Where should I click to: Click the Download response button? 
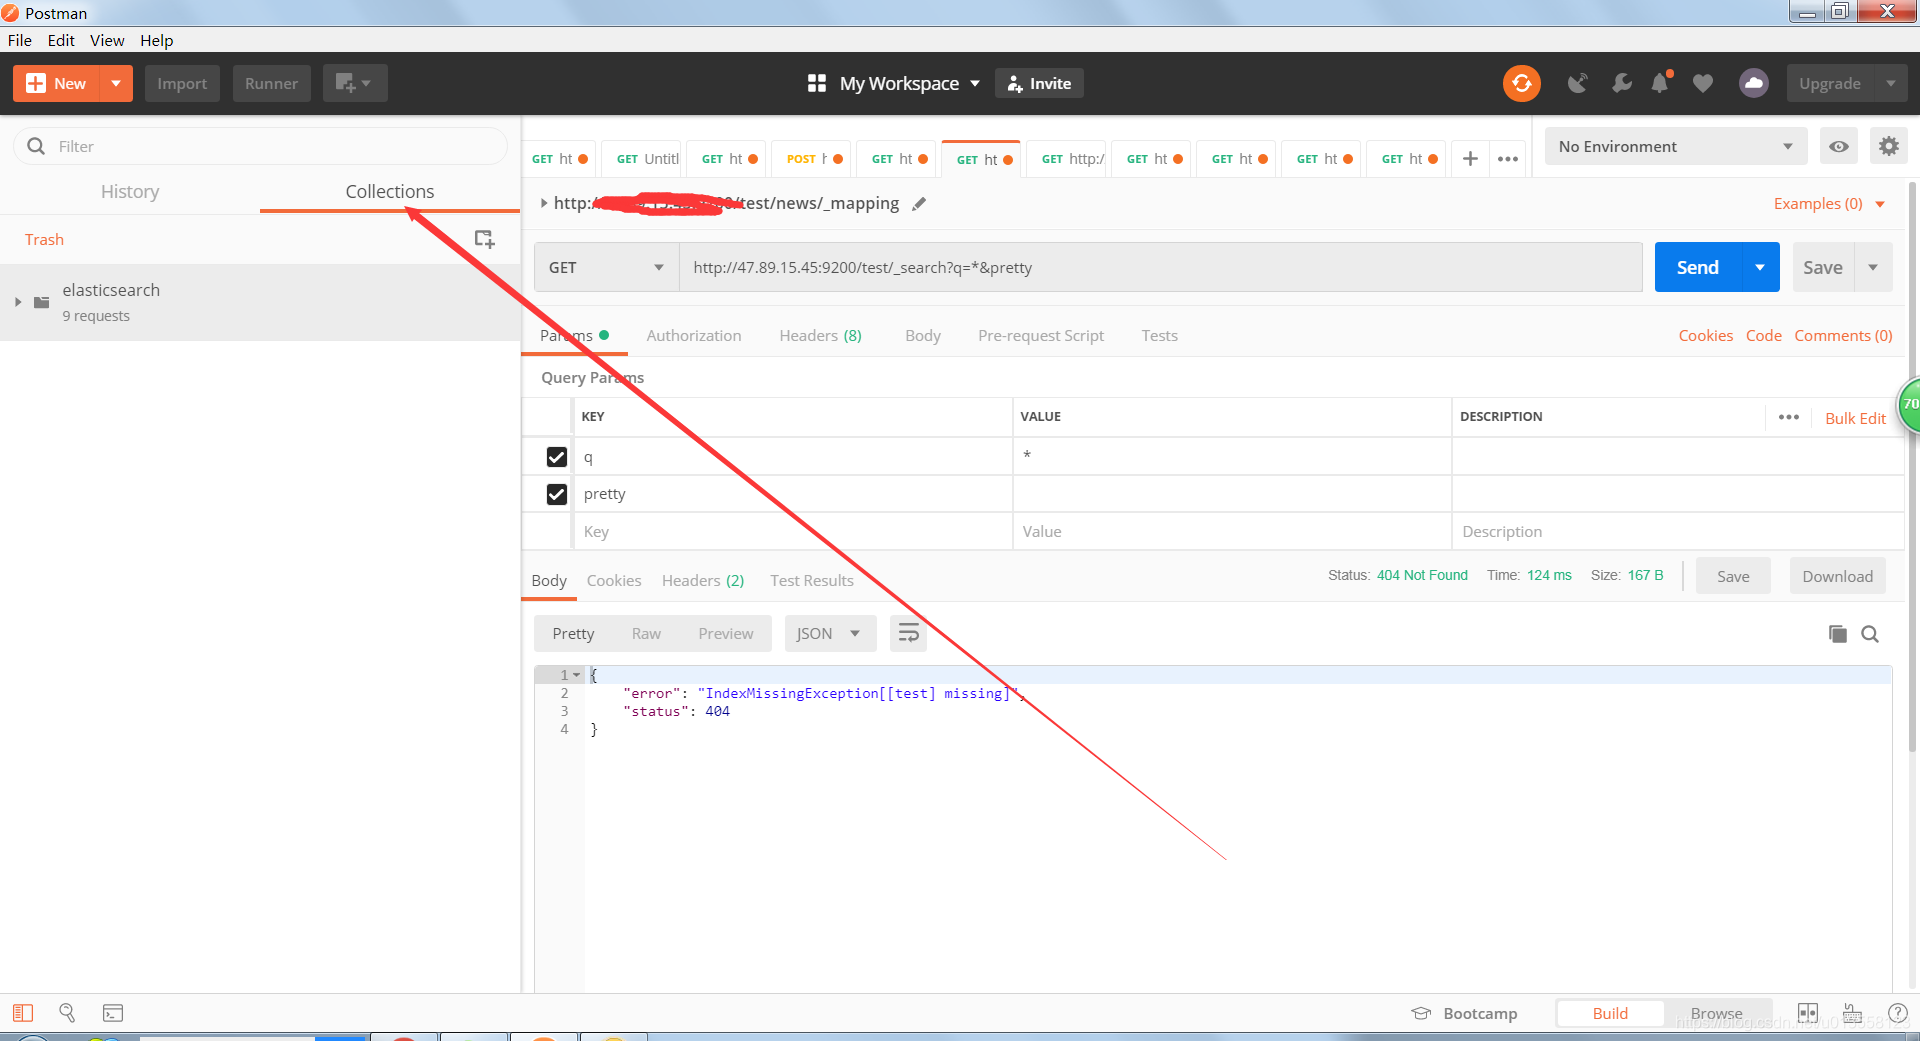1837,576
